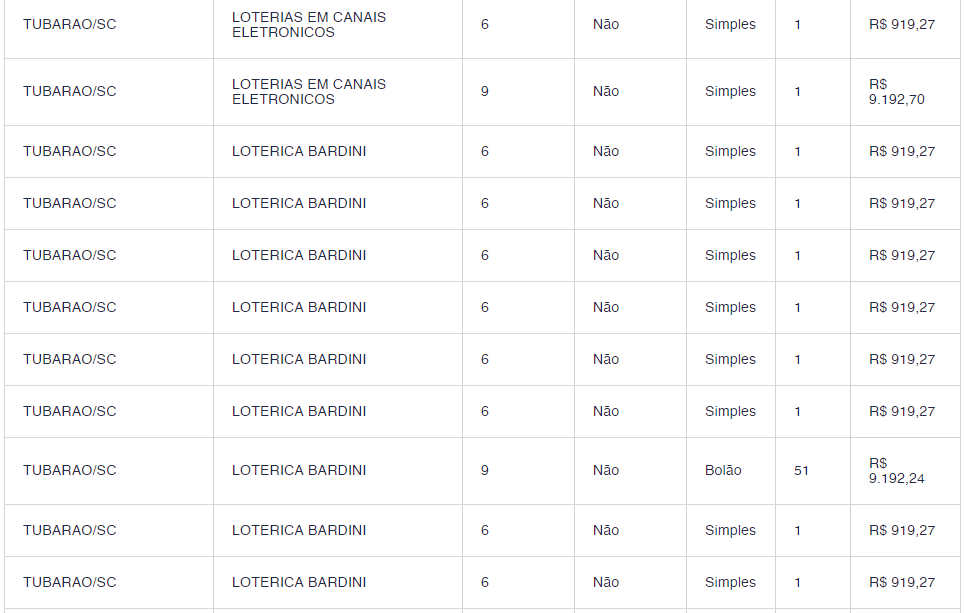Click LOTERIAS EM CANAIS ELETRONICOS in R$ 9.192,70 row
Viewport: 965px width, 613px height.
[309, 92]
